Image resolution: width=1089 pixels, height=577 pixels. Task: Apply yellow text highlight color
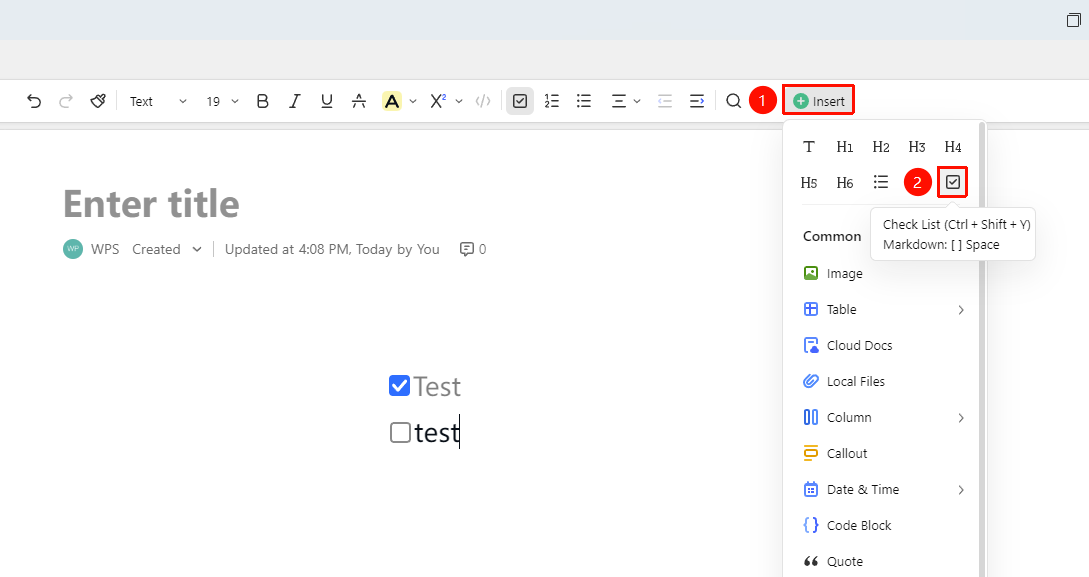(x=392, y=101)
